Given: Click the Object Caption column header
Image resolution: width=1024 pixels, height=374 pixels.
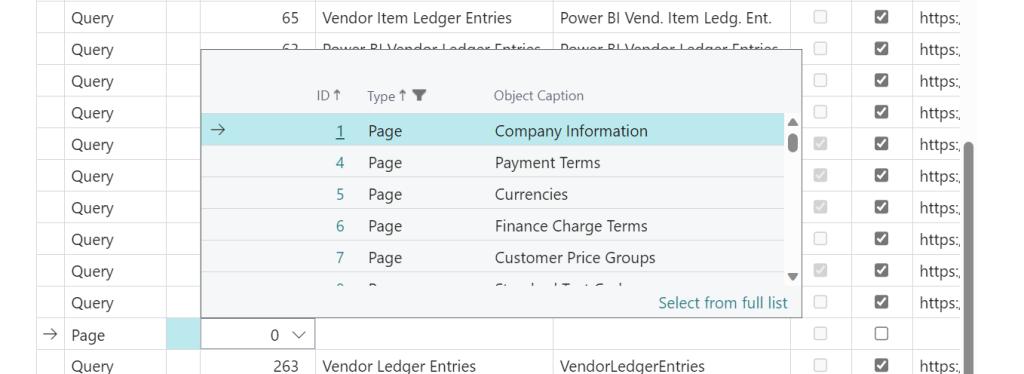Looking at the screenshot, I should point(539,96).
